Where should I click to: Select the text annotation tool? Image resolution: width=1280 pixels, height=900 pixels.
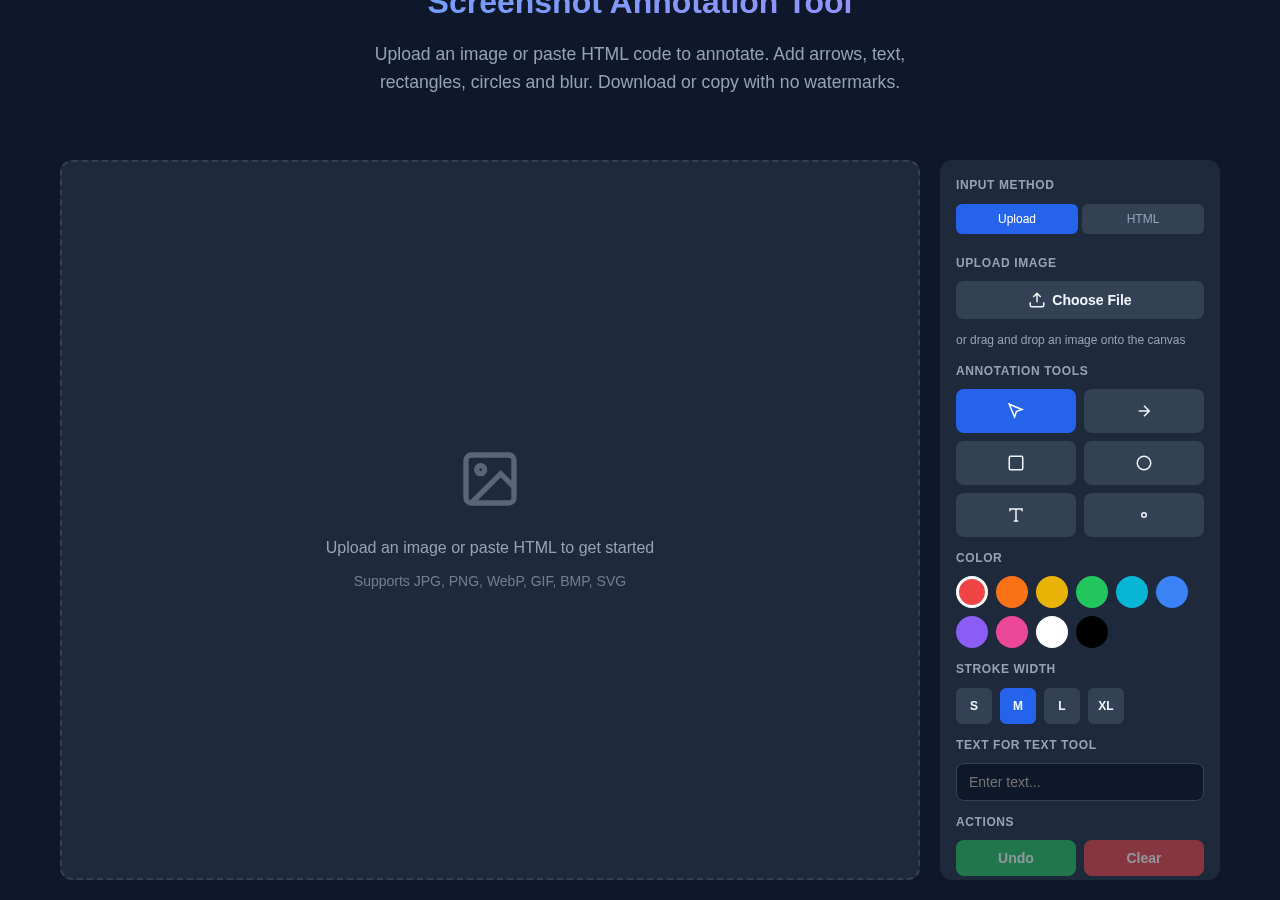tap(1016, 515)
